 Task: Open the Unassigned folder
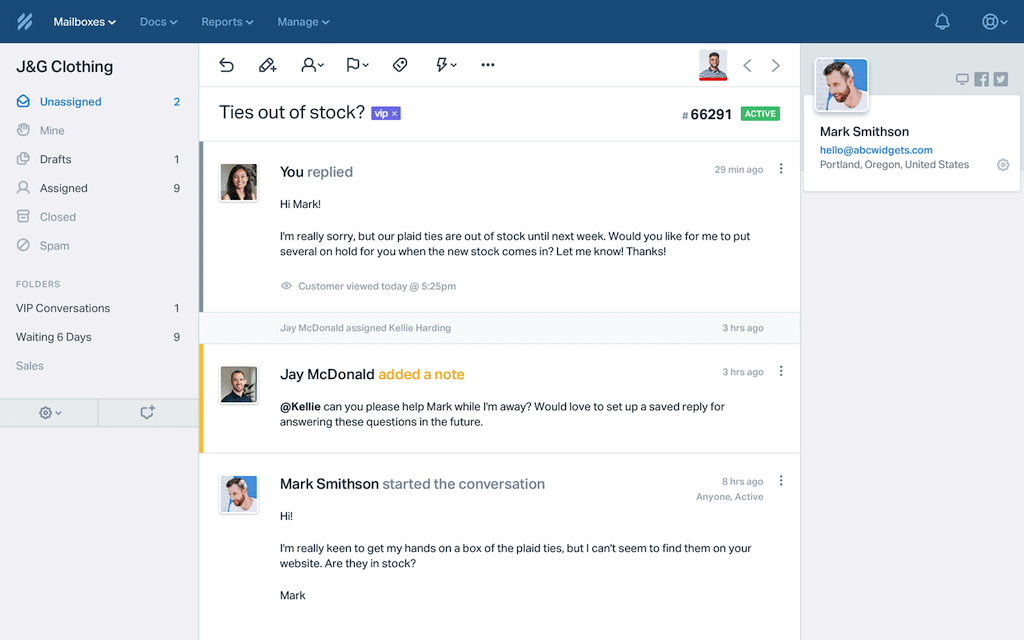point(70,102)
